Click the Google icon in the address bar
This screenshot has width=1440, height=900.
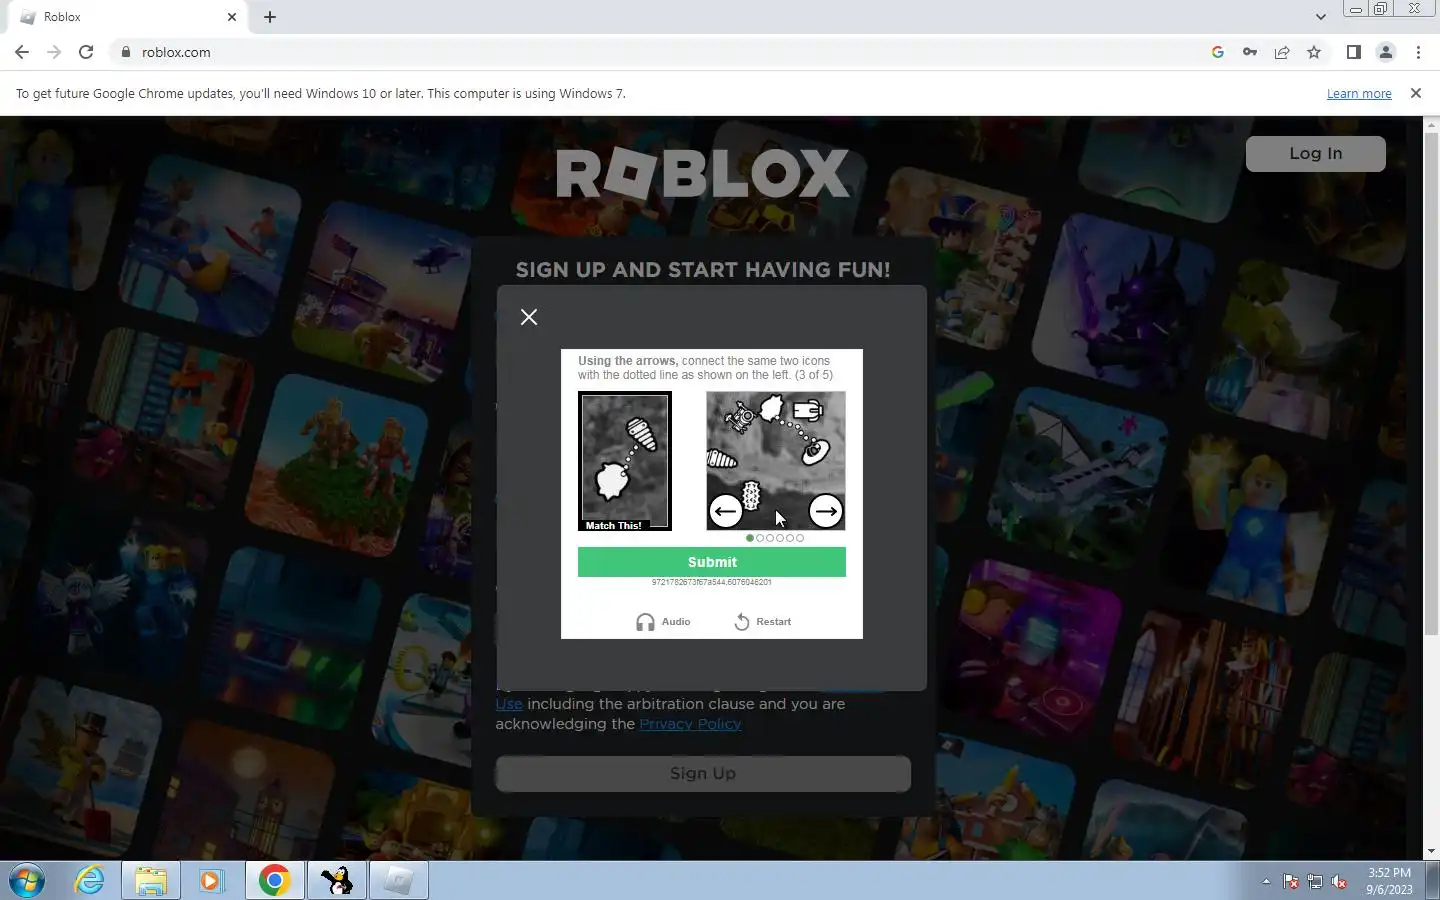[1217, 52]
